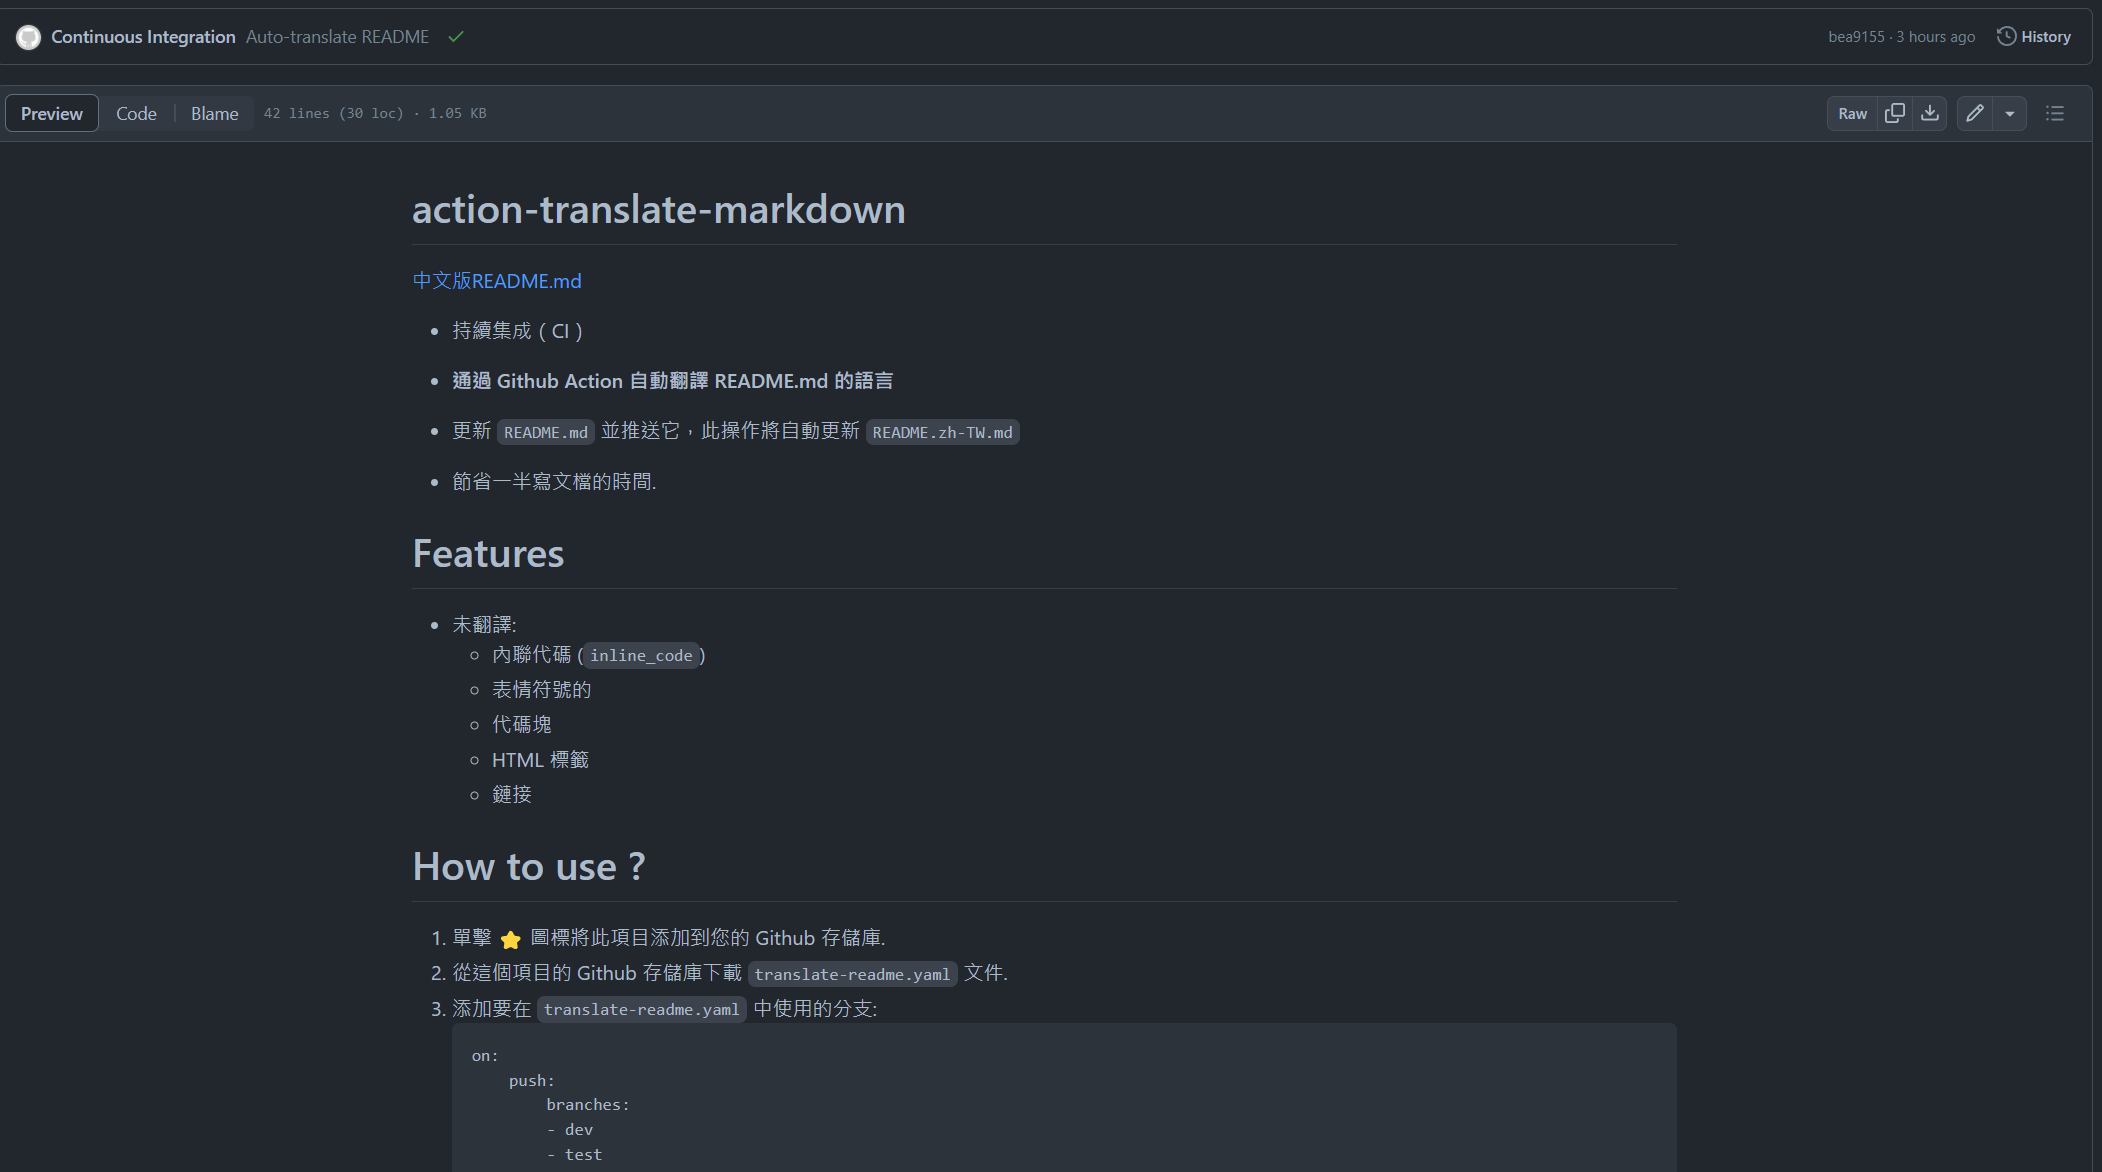The image size is (2102, 1172).
Task: Open the edit options dropdown arrow
Action: coord(2010,113)
